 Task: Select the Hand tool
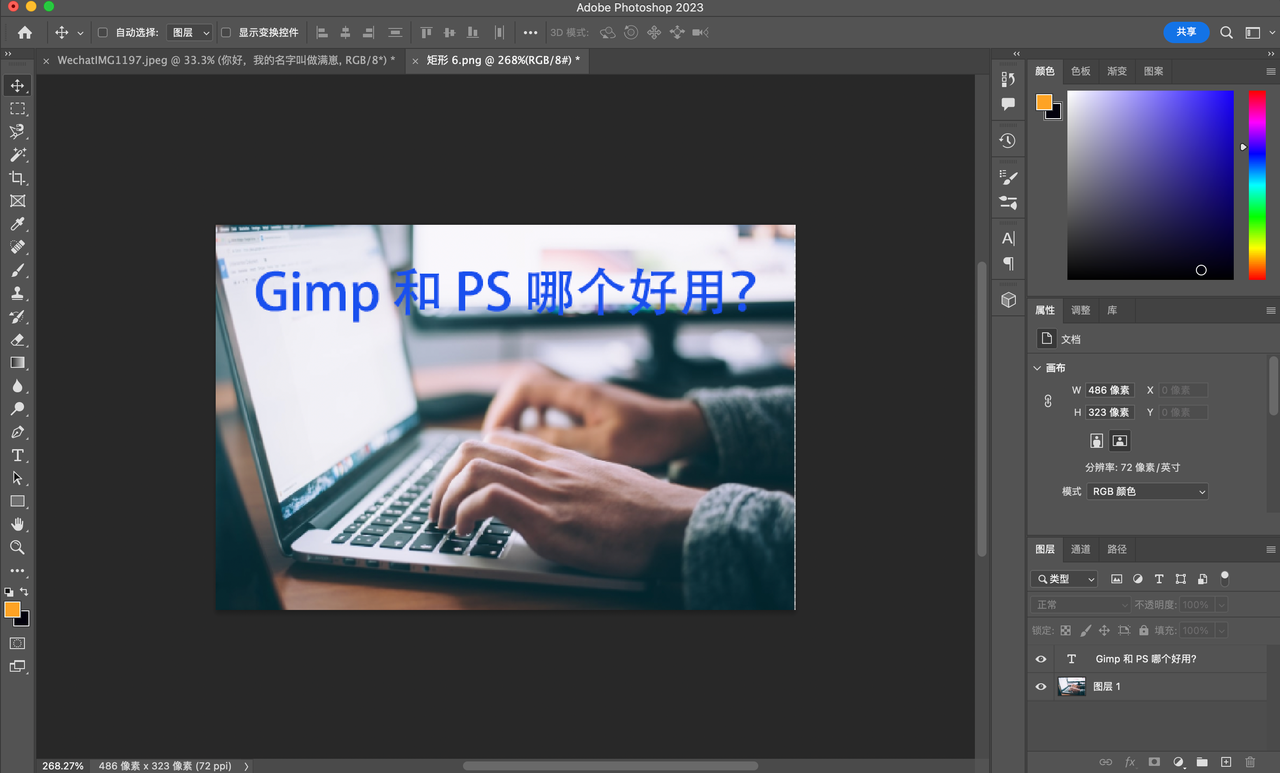point(17,524)
